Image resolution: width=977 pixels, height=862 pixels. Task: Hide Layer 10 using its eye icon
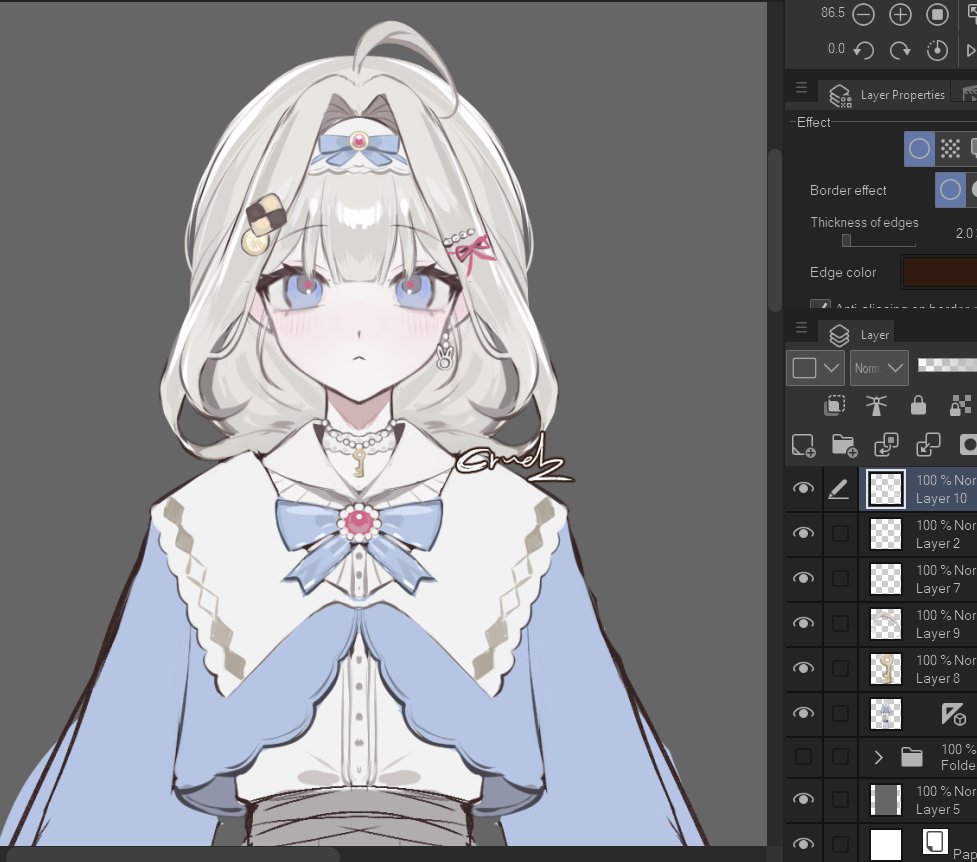click(x=803, y=488)
